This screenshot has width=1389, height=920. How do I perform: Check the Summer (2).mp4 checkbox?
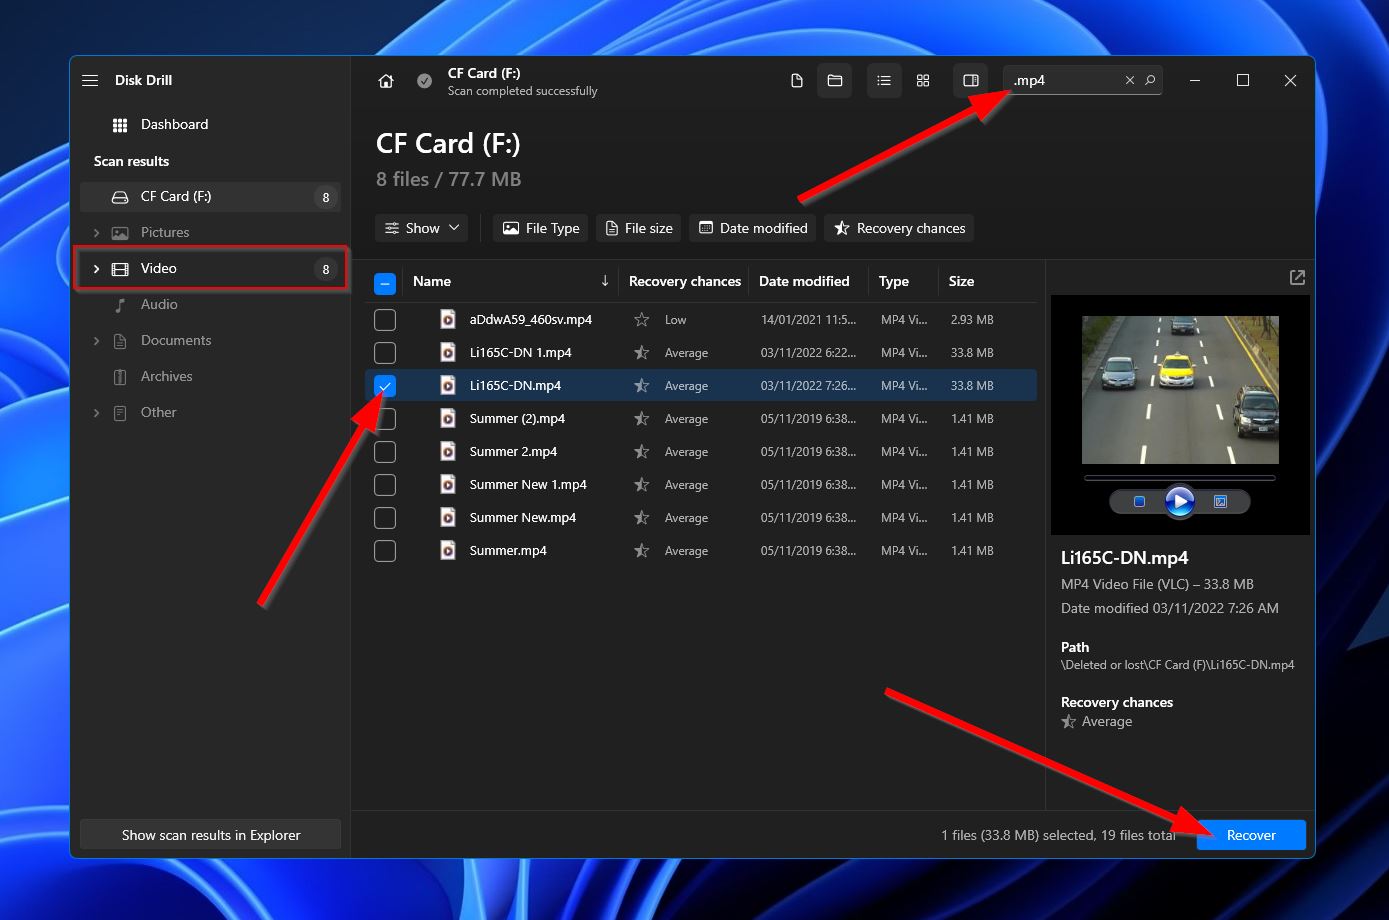coord(385,419)
